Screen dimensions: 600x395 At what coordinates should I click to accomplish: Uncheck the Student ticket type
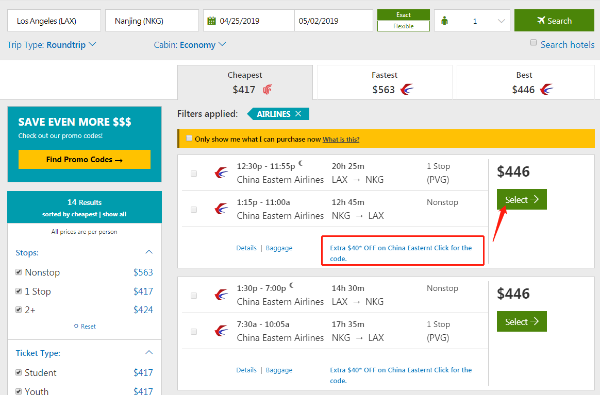pyautogui.click(x=18, y=372)
